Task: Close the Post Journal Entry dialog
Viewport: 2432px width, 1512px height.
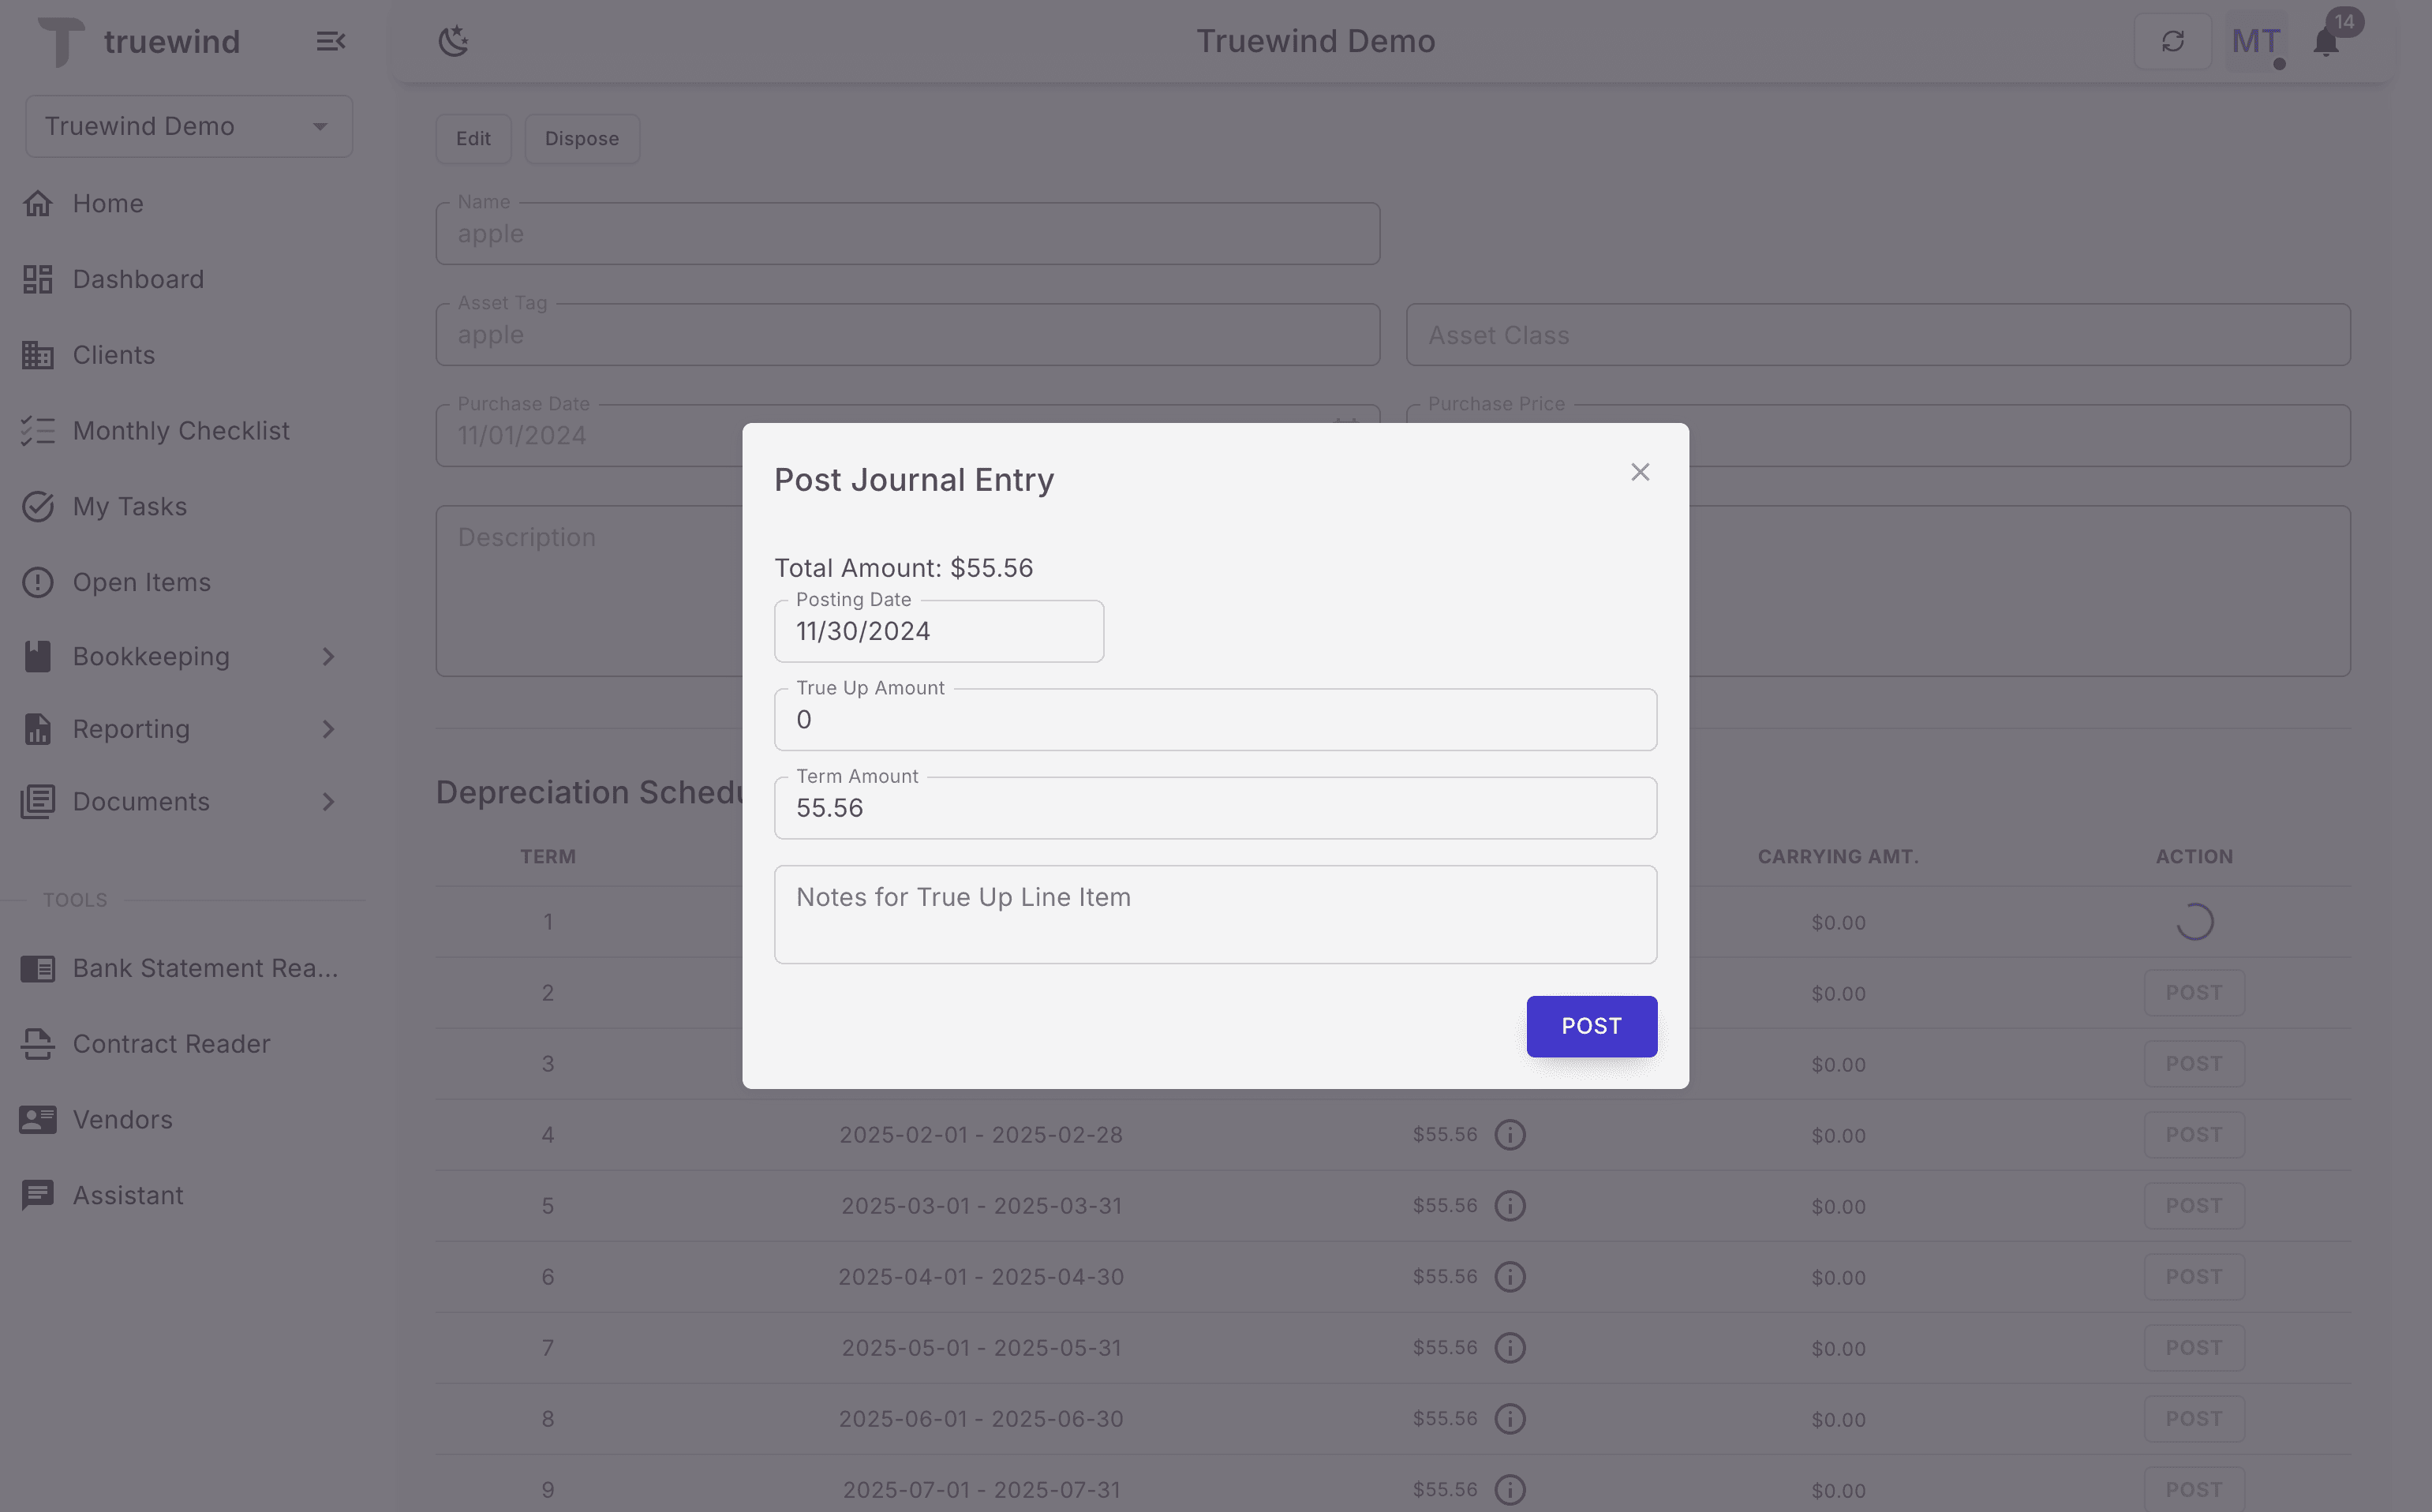Action: coord(1640,471)
